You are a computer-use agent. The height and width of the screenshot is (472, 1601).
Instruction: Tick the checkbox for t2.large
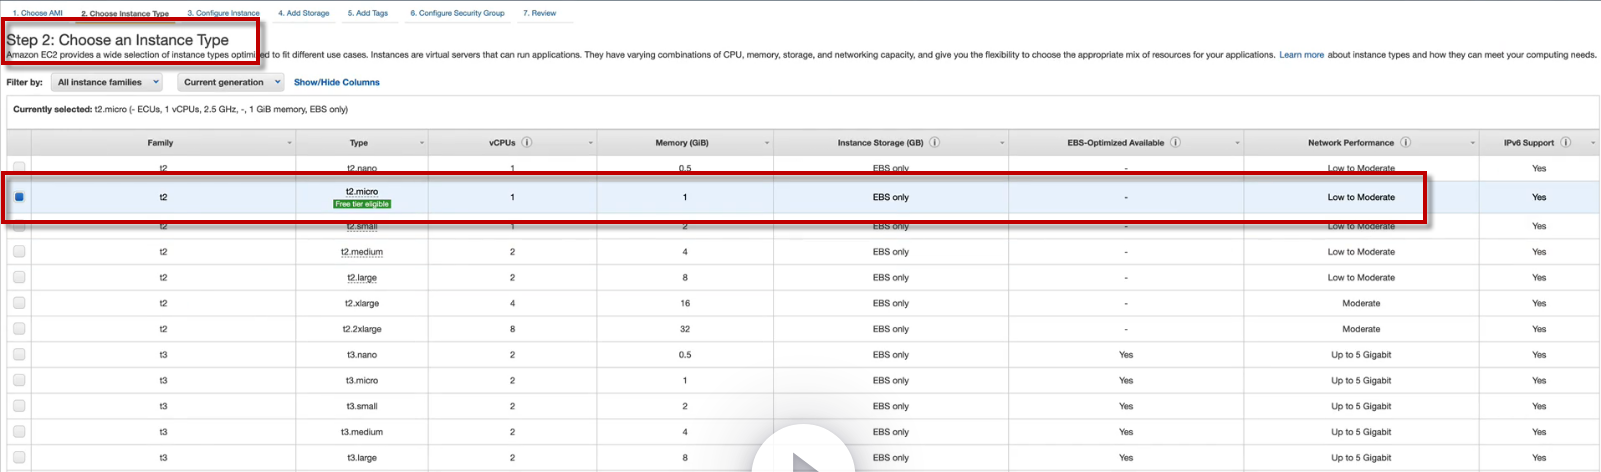pos(19,277)
